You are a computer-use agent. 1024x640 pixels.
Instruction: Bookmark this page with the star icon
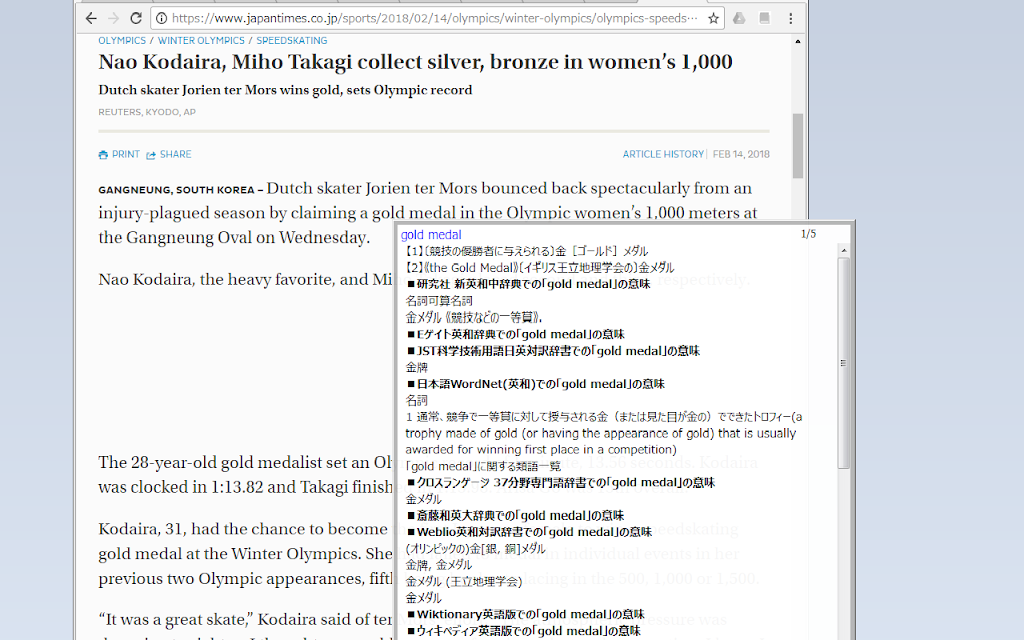coord(713,18)
